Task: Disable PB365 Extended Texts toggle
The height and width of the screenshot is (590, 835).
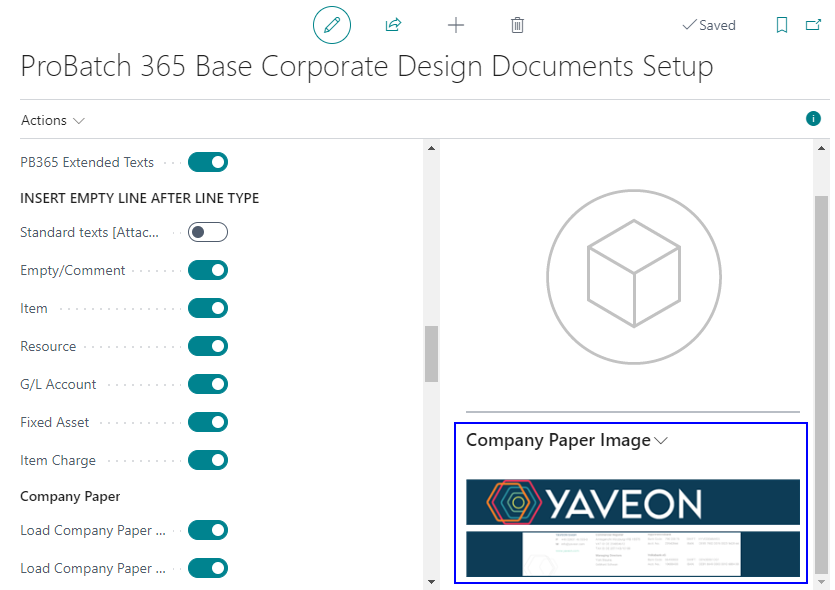Action: pyautogui.click(x=208, y=162)
